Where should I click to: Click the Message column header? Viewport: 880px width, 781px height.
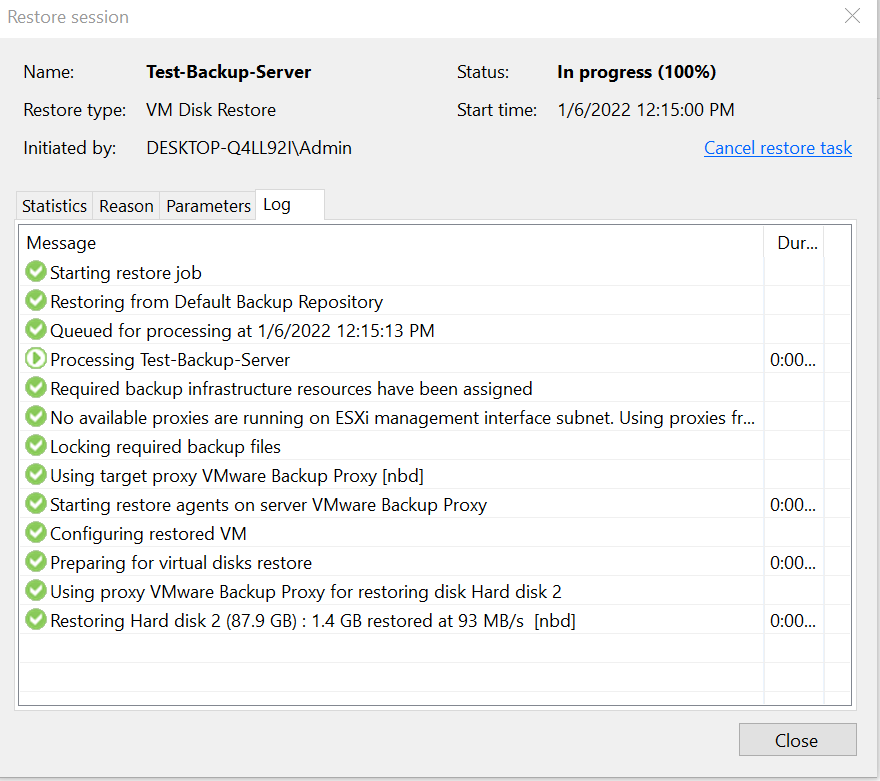(x=62, y=243)
